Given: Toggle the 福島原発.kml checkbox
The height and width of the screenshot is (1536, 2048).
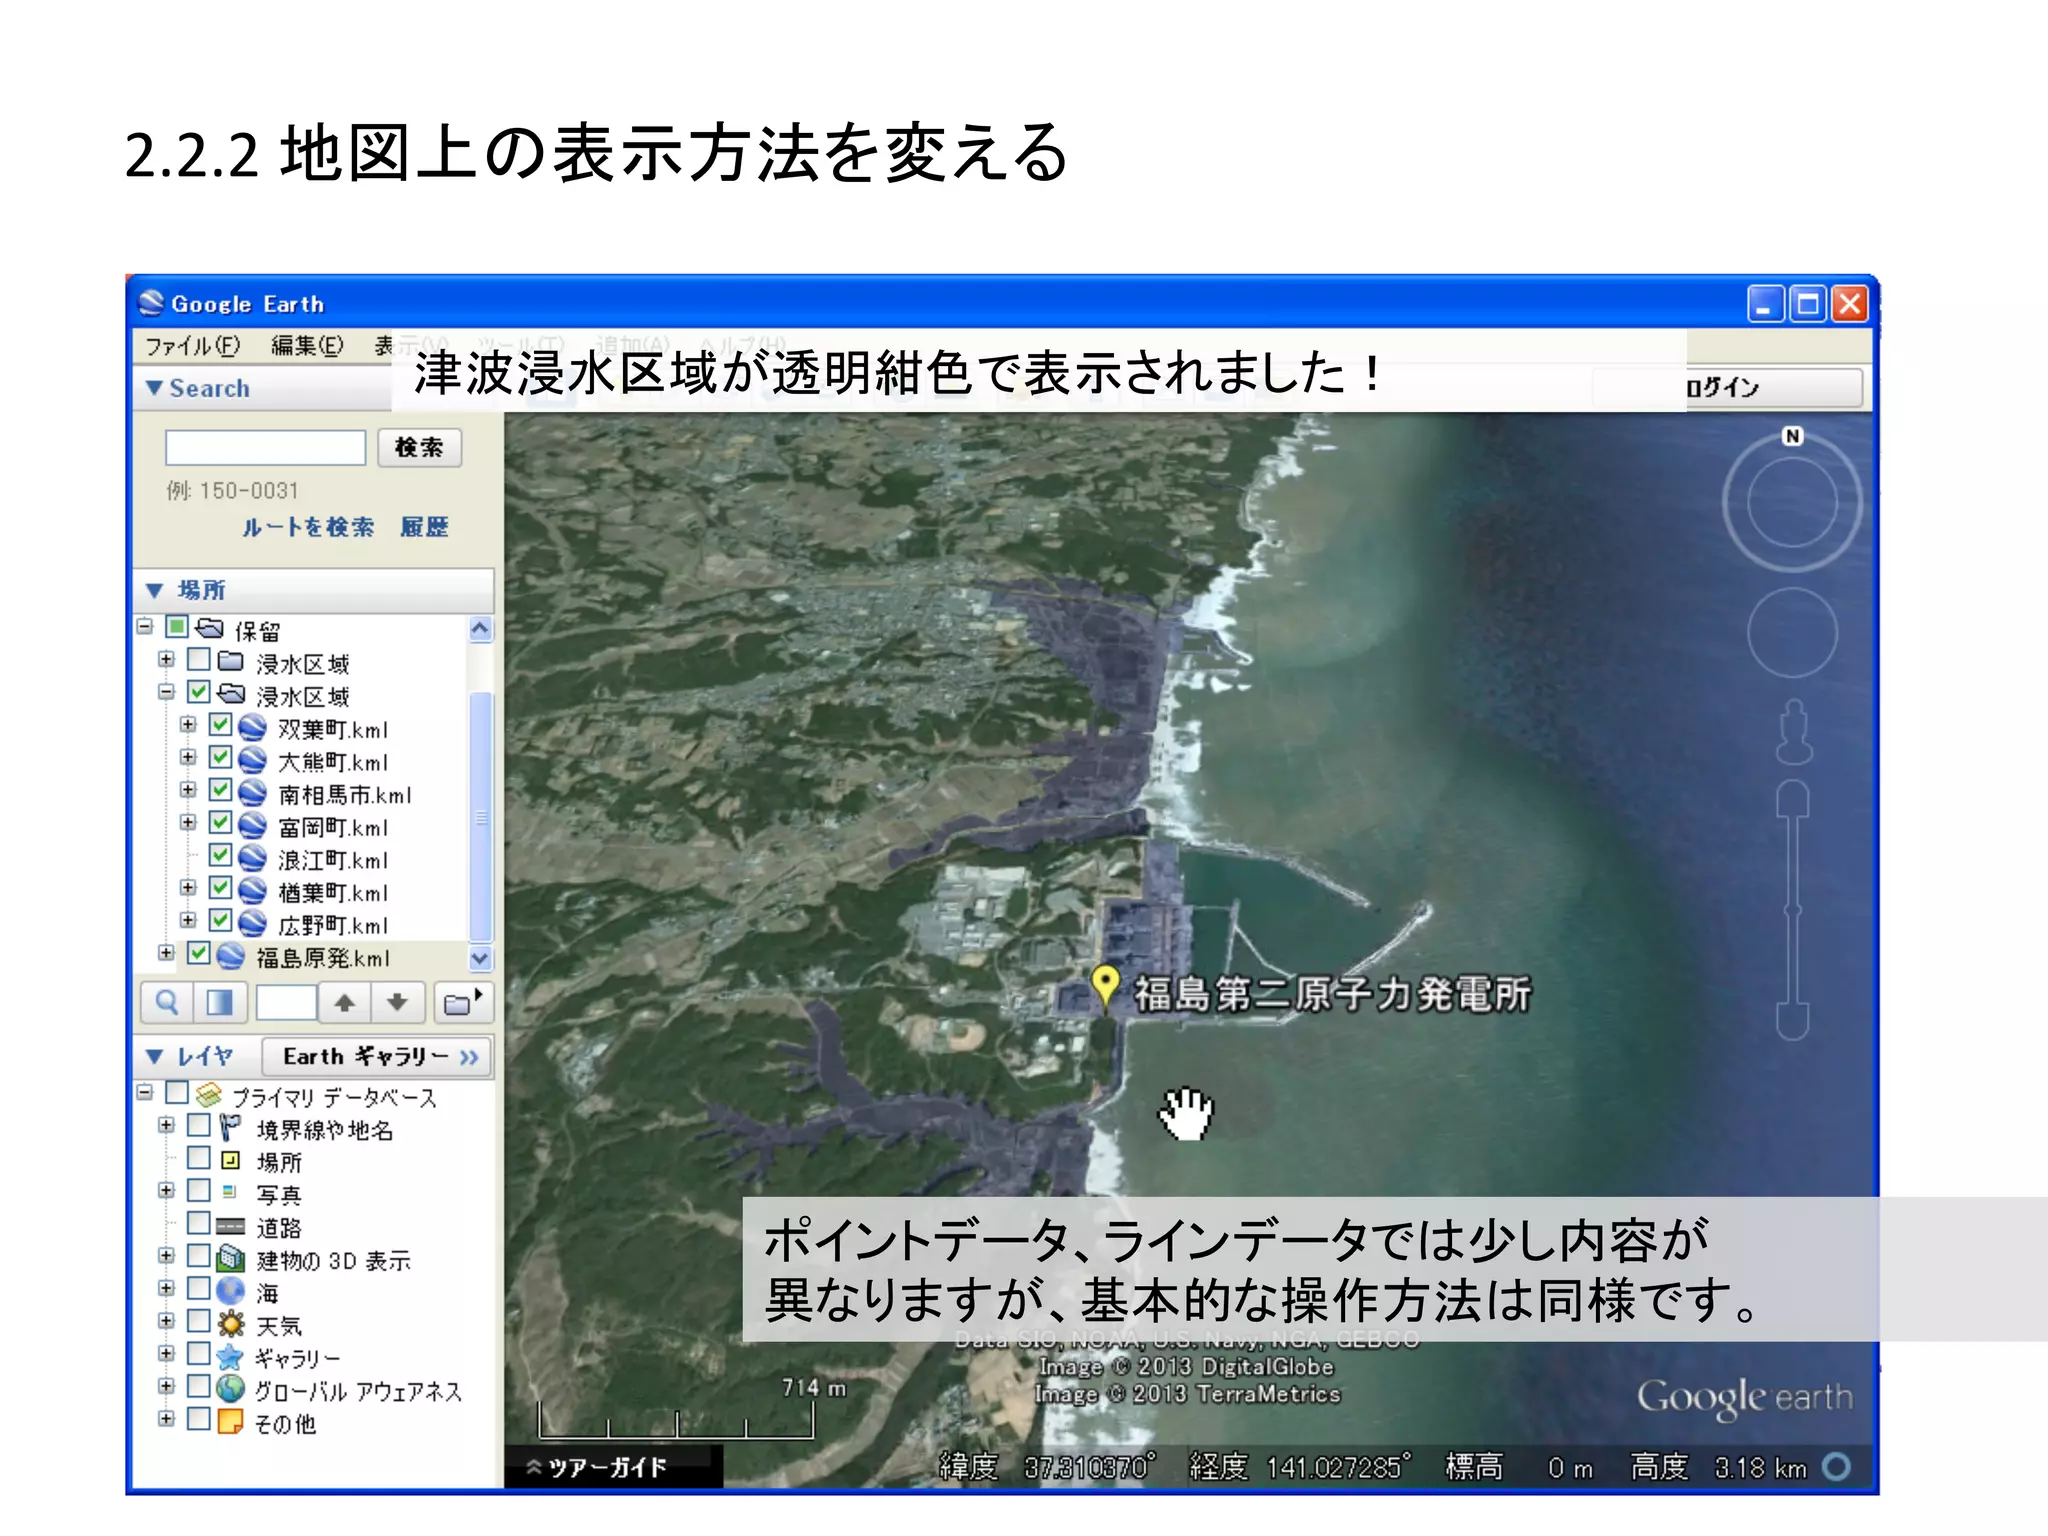Looking at the screenshot, I should coord(199,953).
